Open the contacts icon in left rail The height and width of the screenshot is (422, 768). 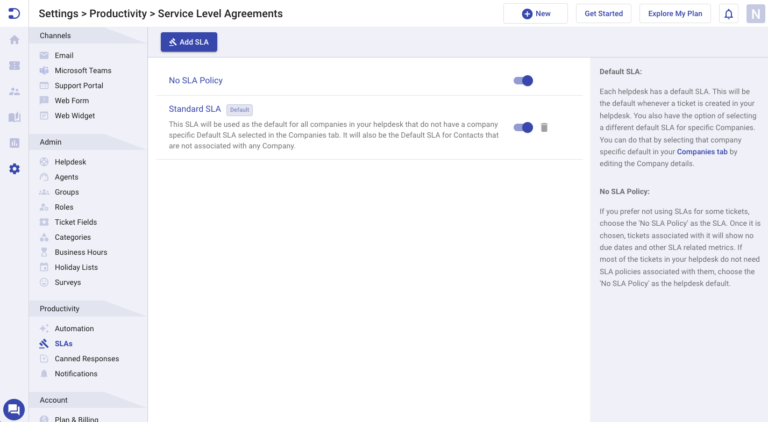click(14, 92)
